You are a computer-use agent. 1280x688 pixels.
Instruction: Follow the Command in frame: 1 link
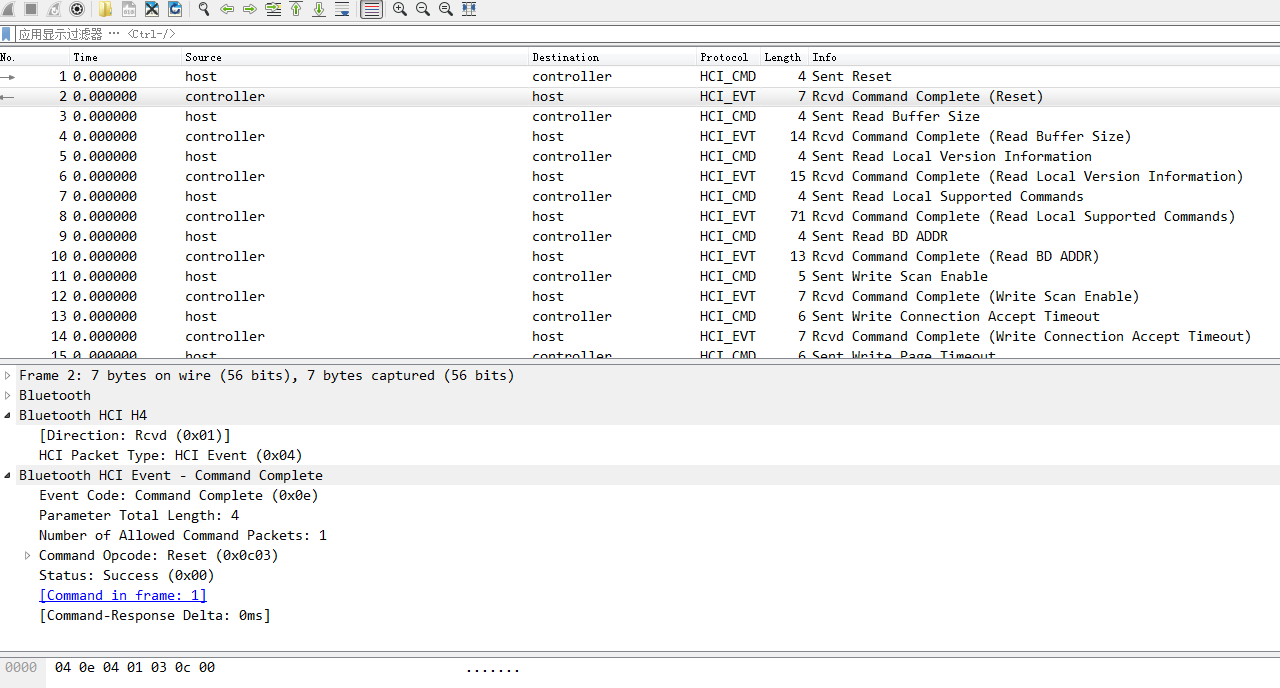122,595
